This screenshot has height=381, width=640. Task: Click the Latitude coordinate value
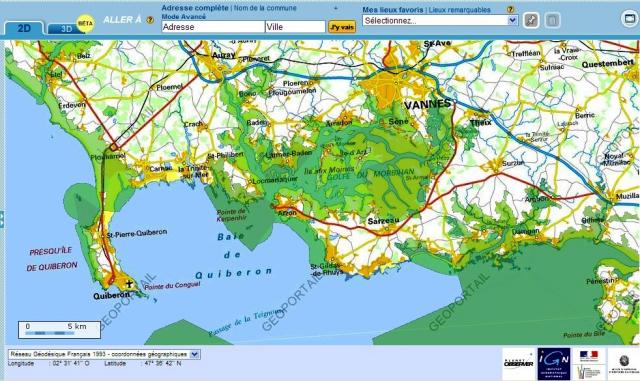163,363
